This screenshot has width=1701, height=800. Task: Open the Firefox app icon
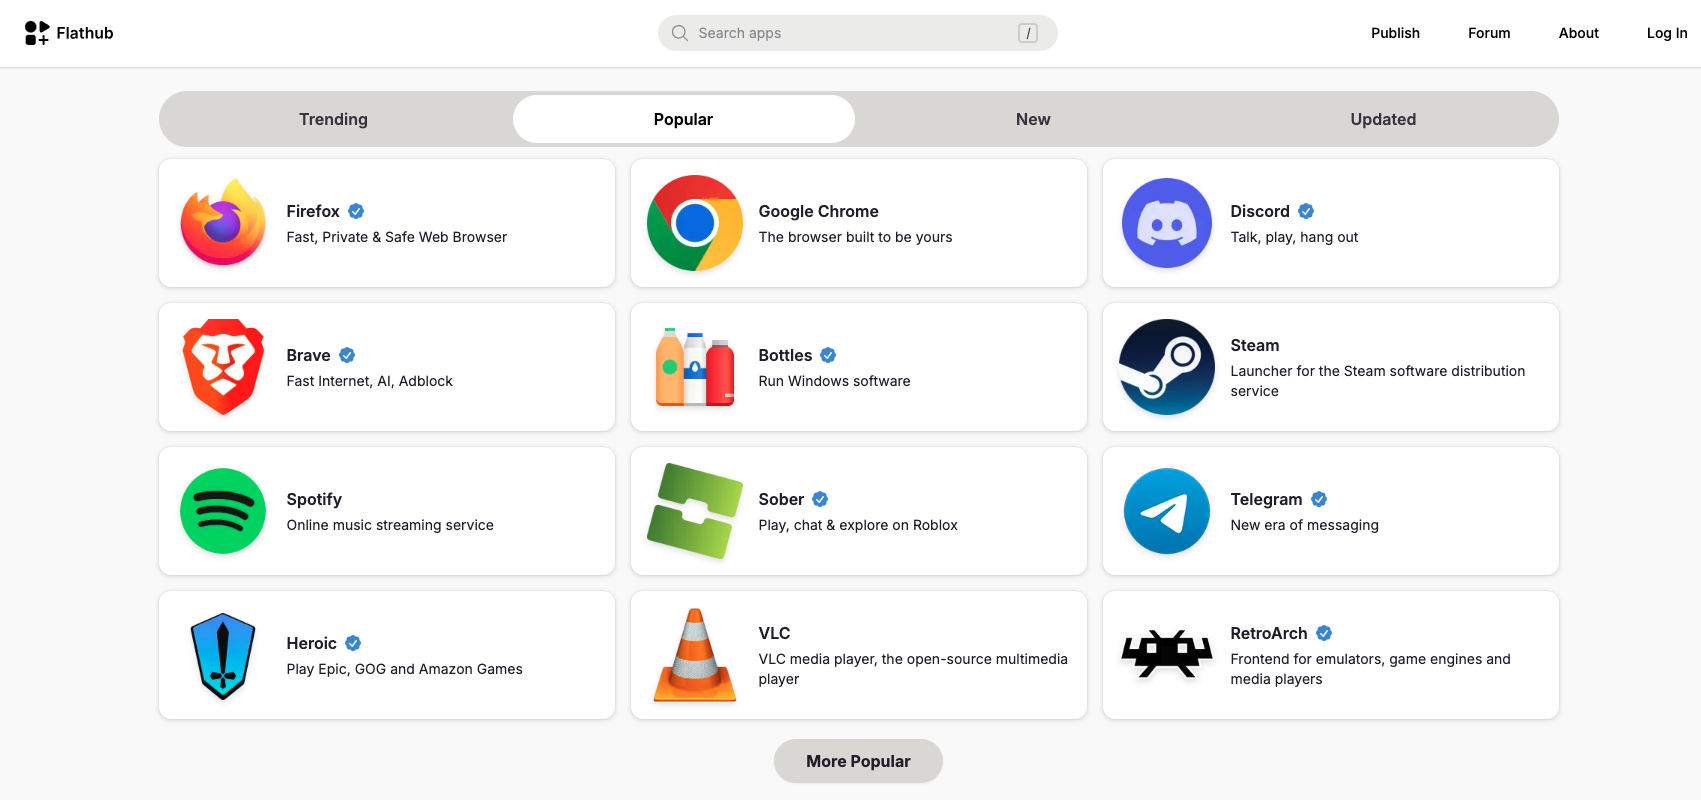tap(223, 223)
